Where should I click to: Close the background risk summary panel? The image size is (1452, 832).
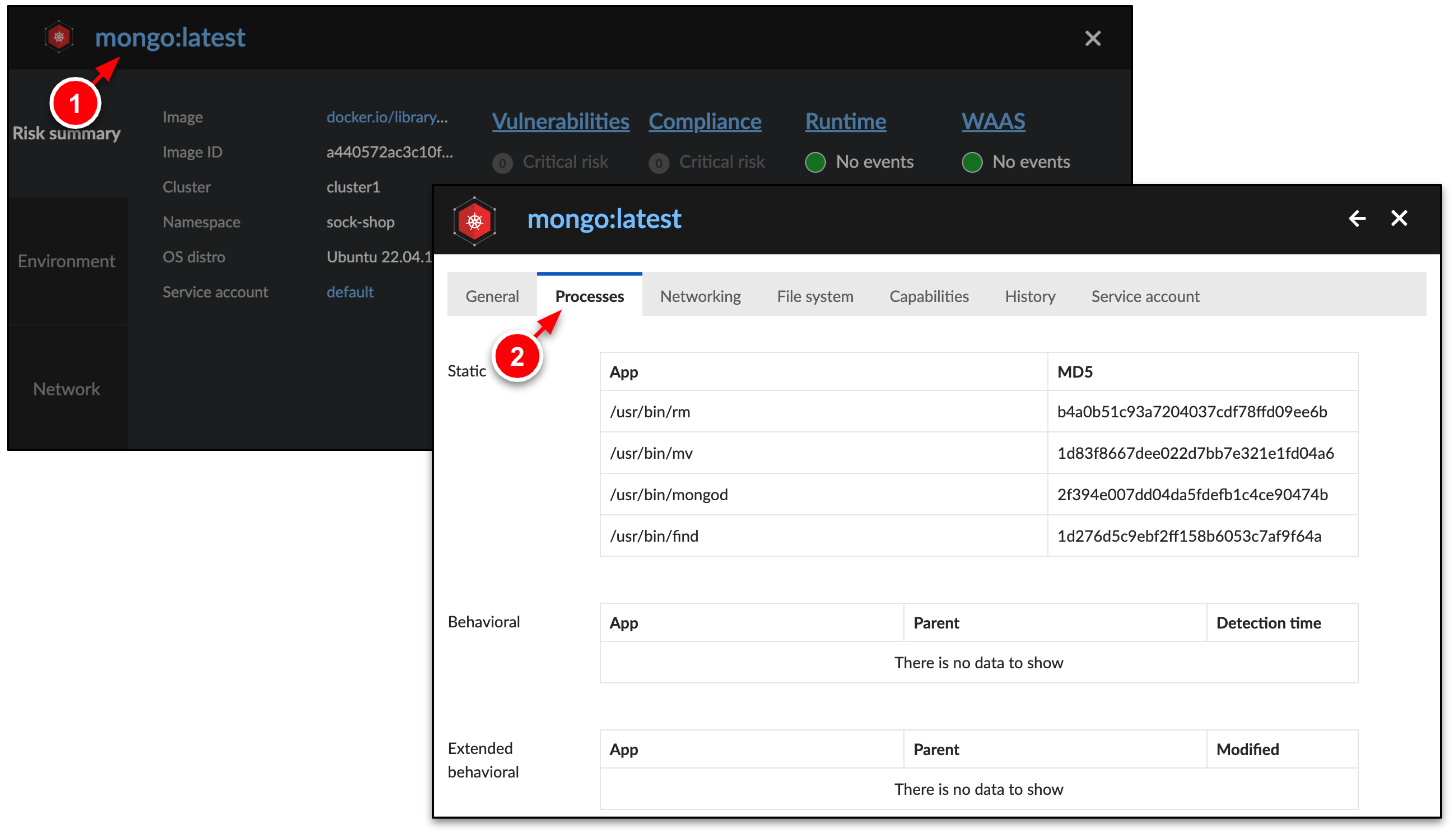pyautogui.click(x=1093, y=38)
